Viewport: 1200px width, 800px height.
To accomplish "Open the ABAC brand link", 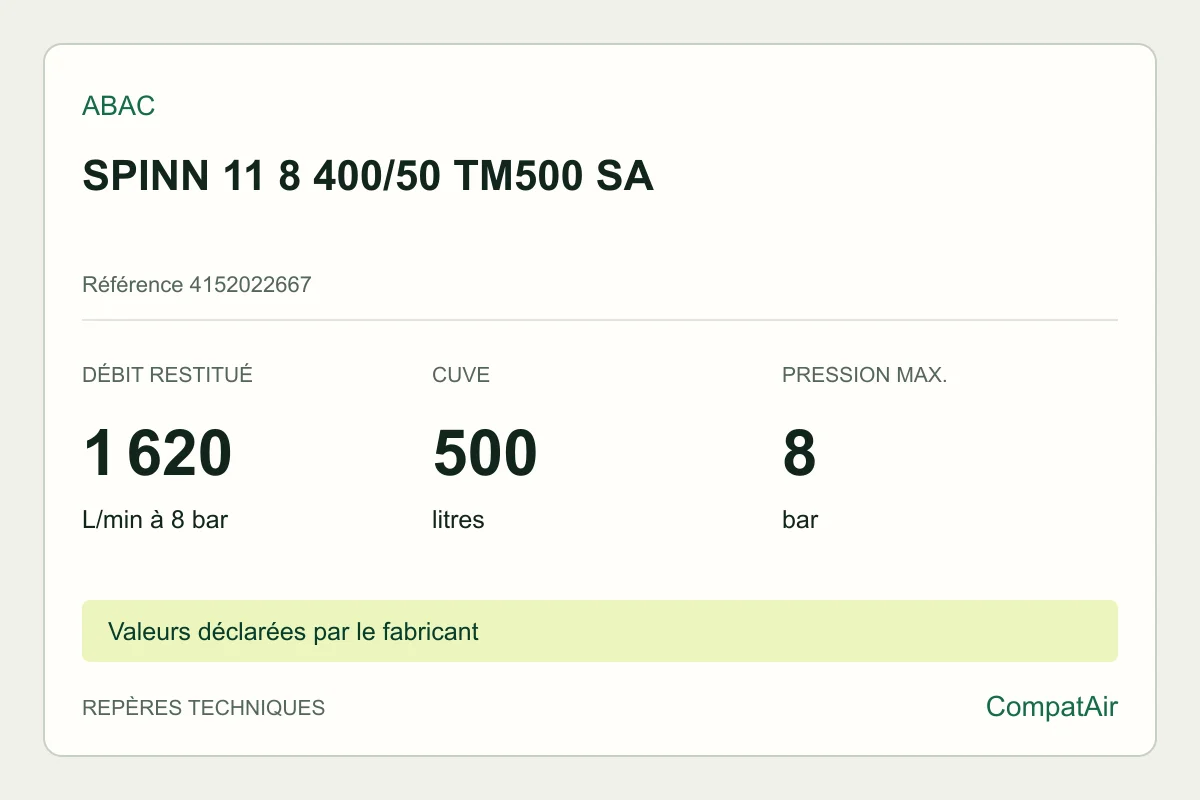I will coord(118,106).
